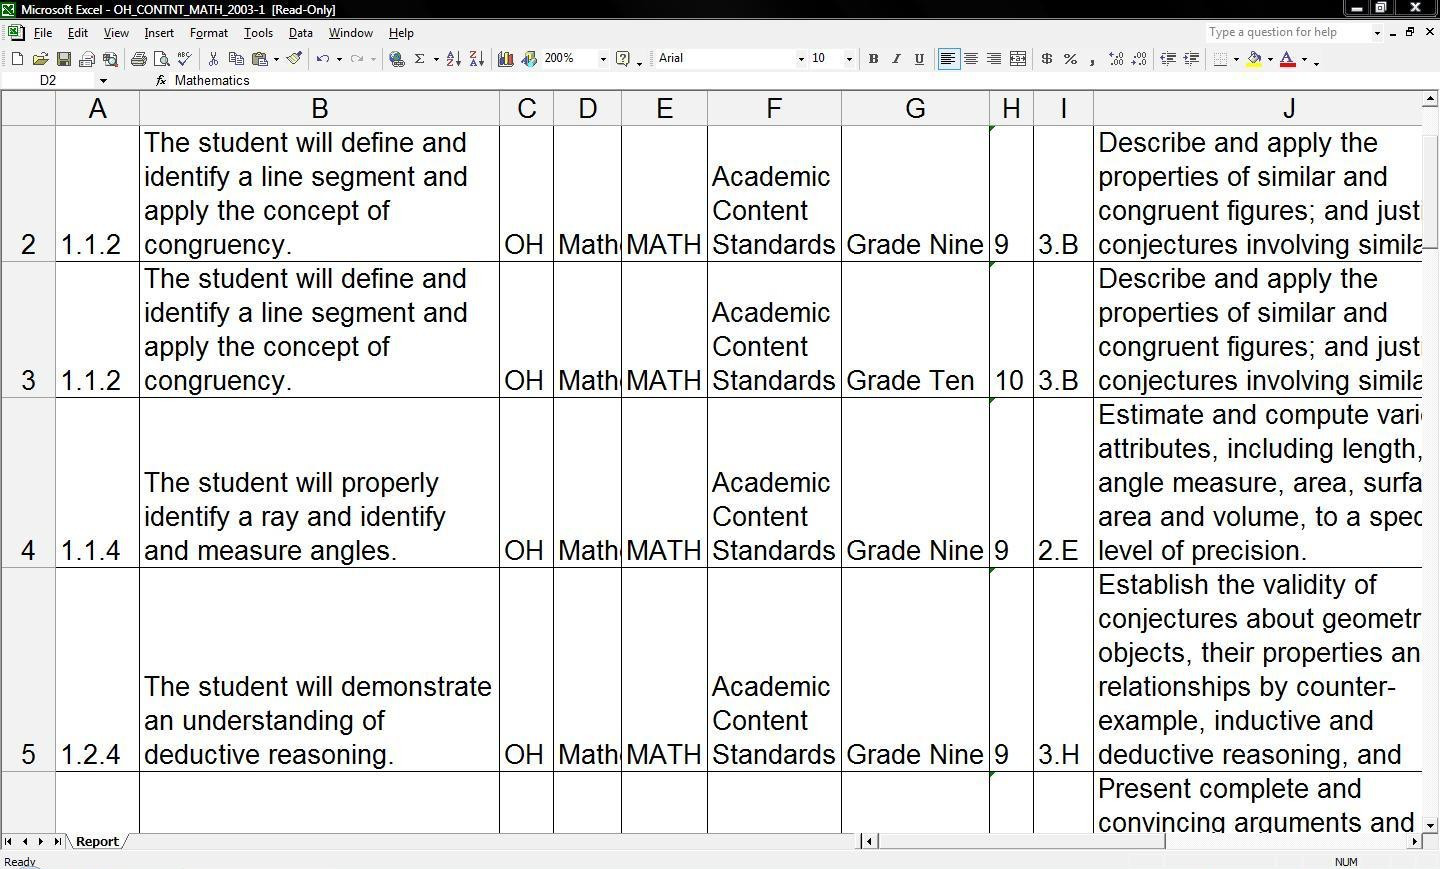This screenshot has width=1440, height=869.
Task: Click the vertical scrollbar down arrow
Action: (1430, 825)
